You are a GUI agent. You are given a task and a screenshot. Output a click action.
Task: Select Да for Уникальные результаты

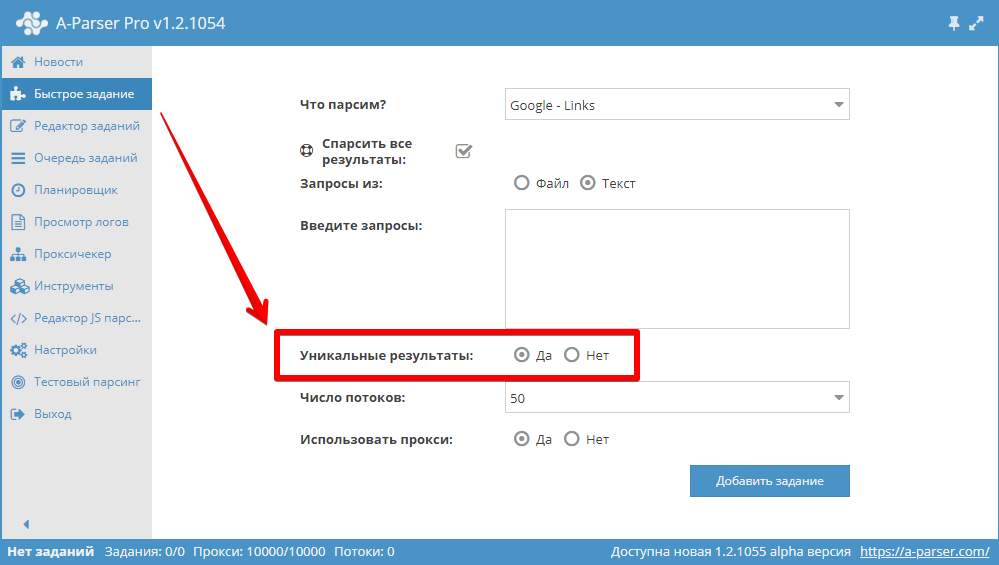521,355
